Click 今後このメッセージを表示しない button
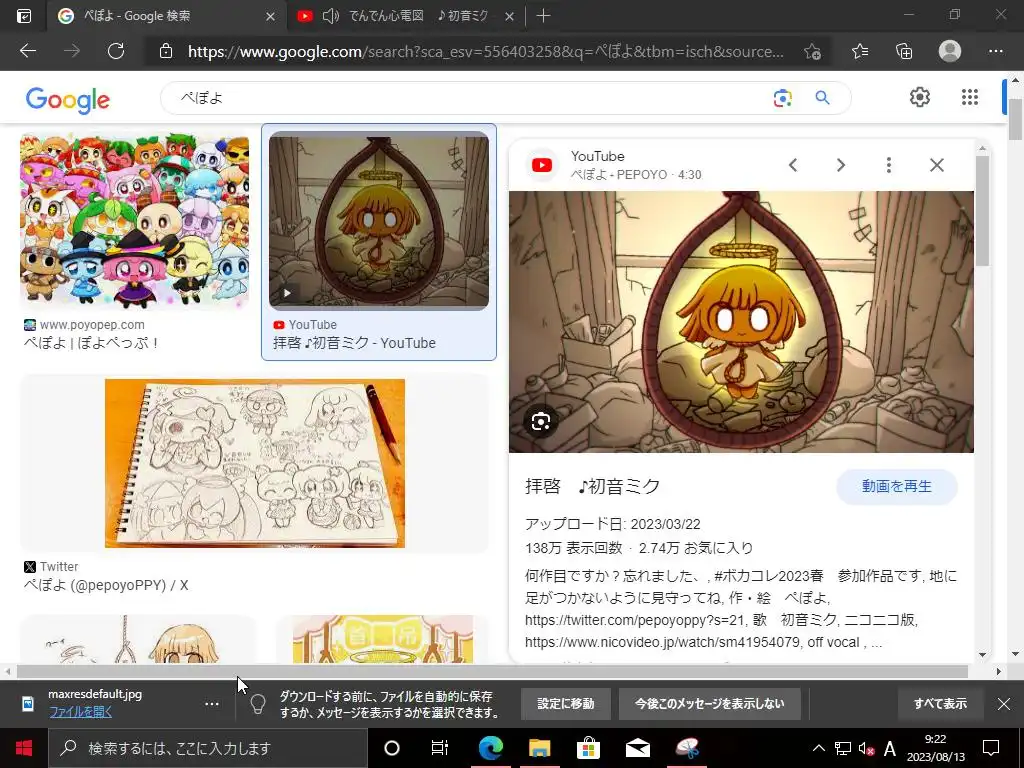 pyautogui.click(x=709, y=704)
